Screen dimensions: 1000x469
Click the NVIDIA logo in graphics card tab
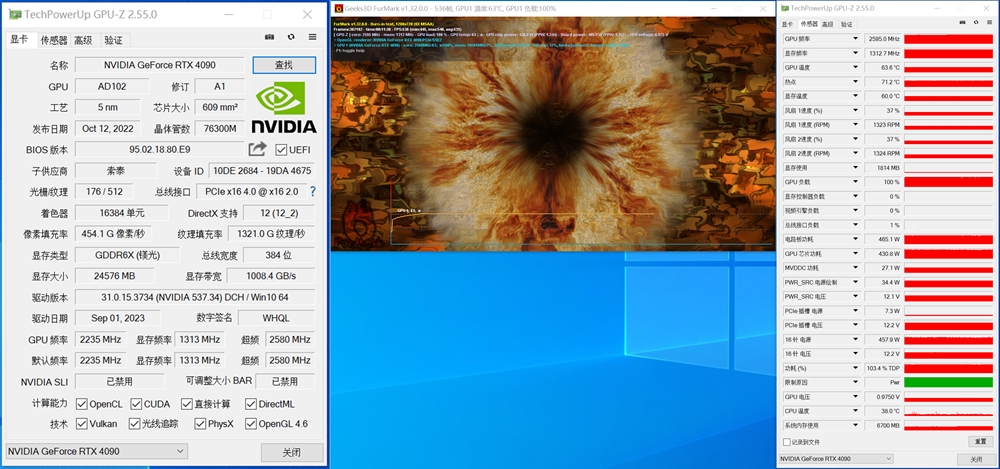pos(284,107)
